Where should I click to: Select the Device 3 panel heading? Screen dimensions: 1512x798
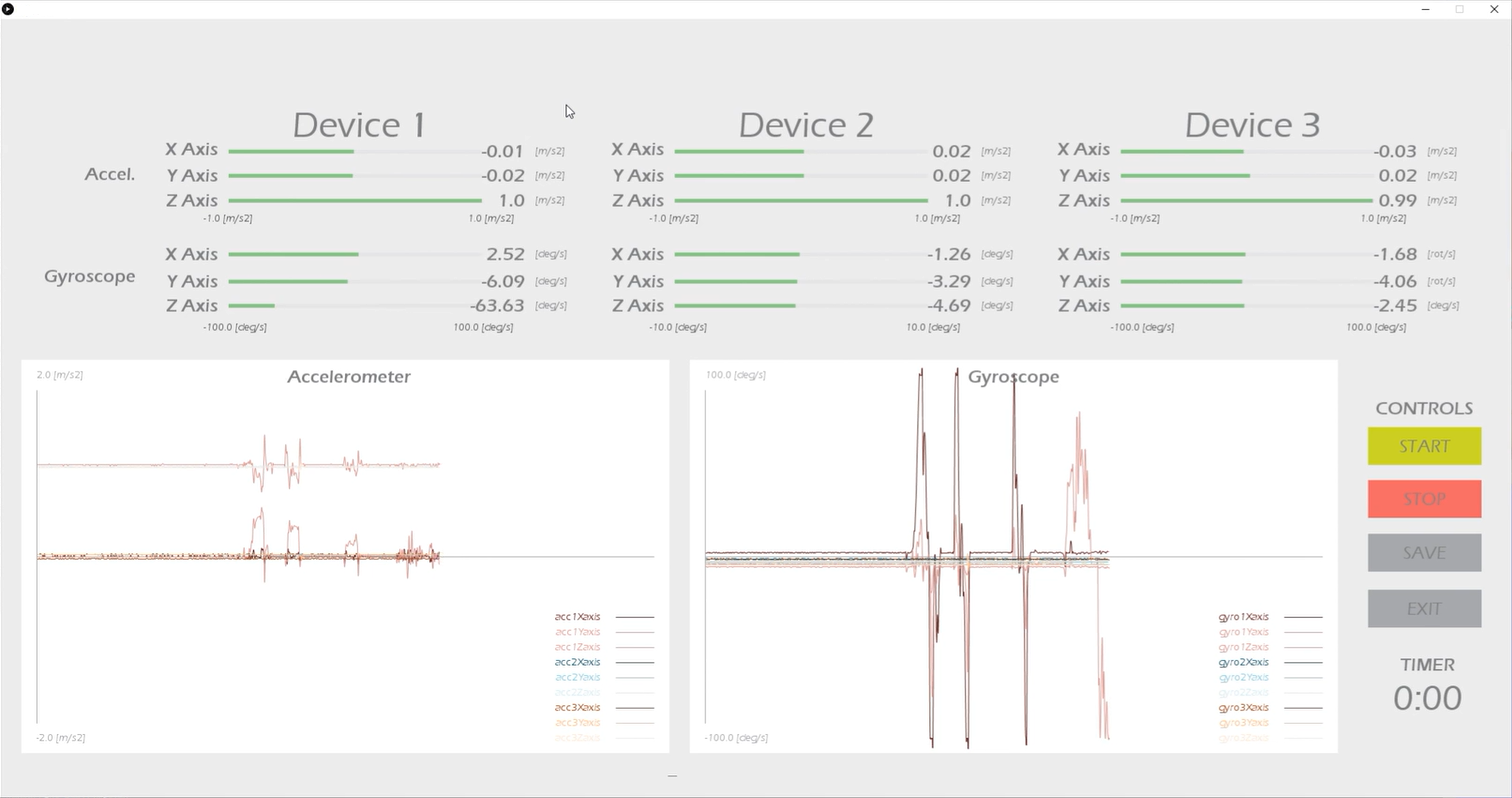[x=1251, y=124]
